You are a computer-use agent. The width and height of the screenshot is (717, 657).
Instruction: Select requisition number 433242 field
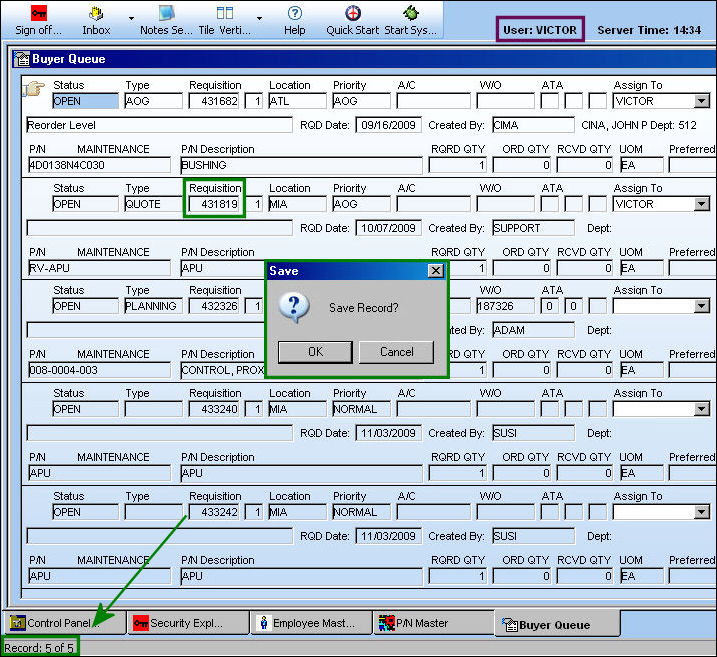pyautogui.click(x=214, y=512)
